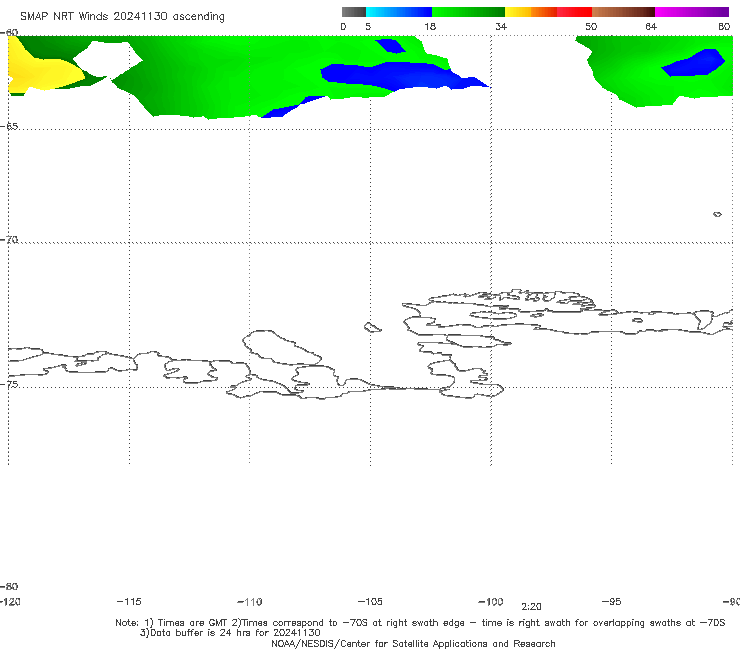Click the '-80' latitude axis label

pos(9,587)
